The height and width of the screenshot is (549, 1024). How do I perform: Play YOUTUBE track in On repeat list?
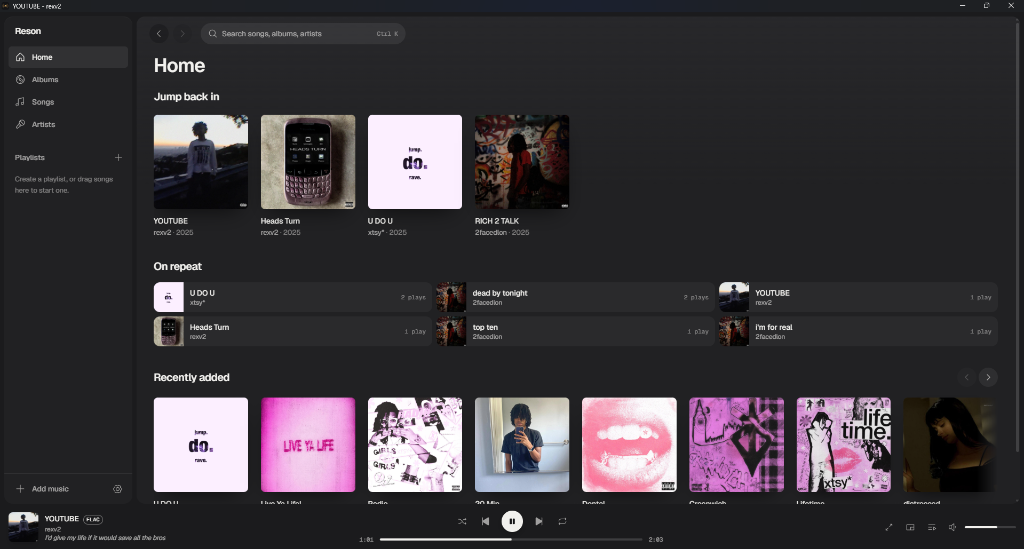click(x=858, y=297)
